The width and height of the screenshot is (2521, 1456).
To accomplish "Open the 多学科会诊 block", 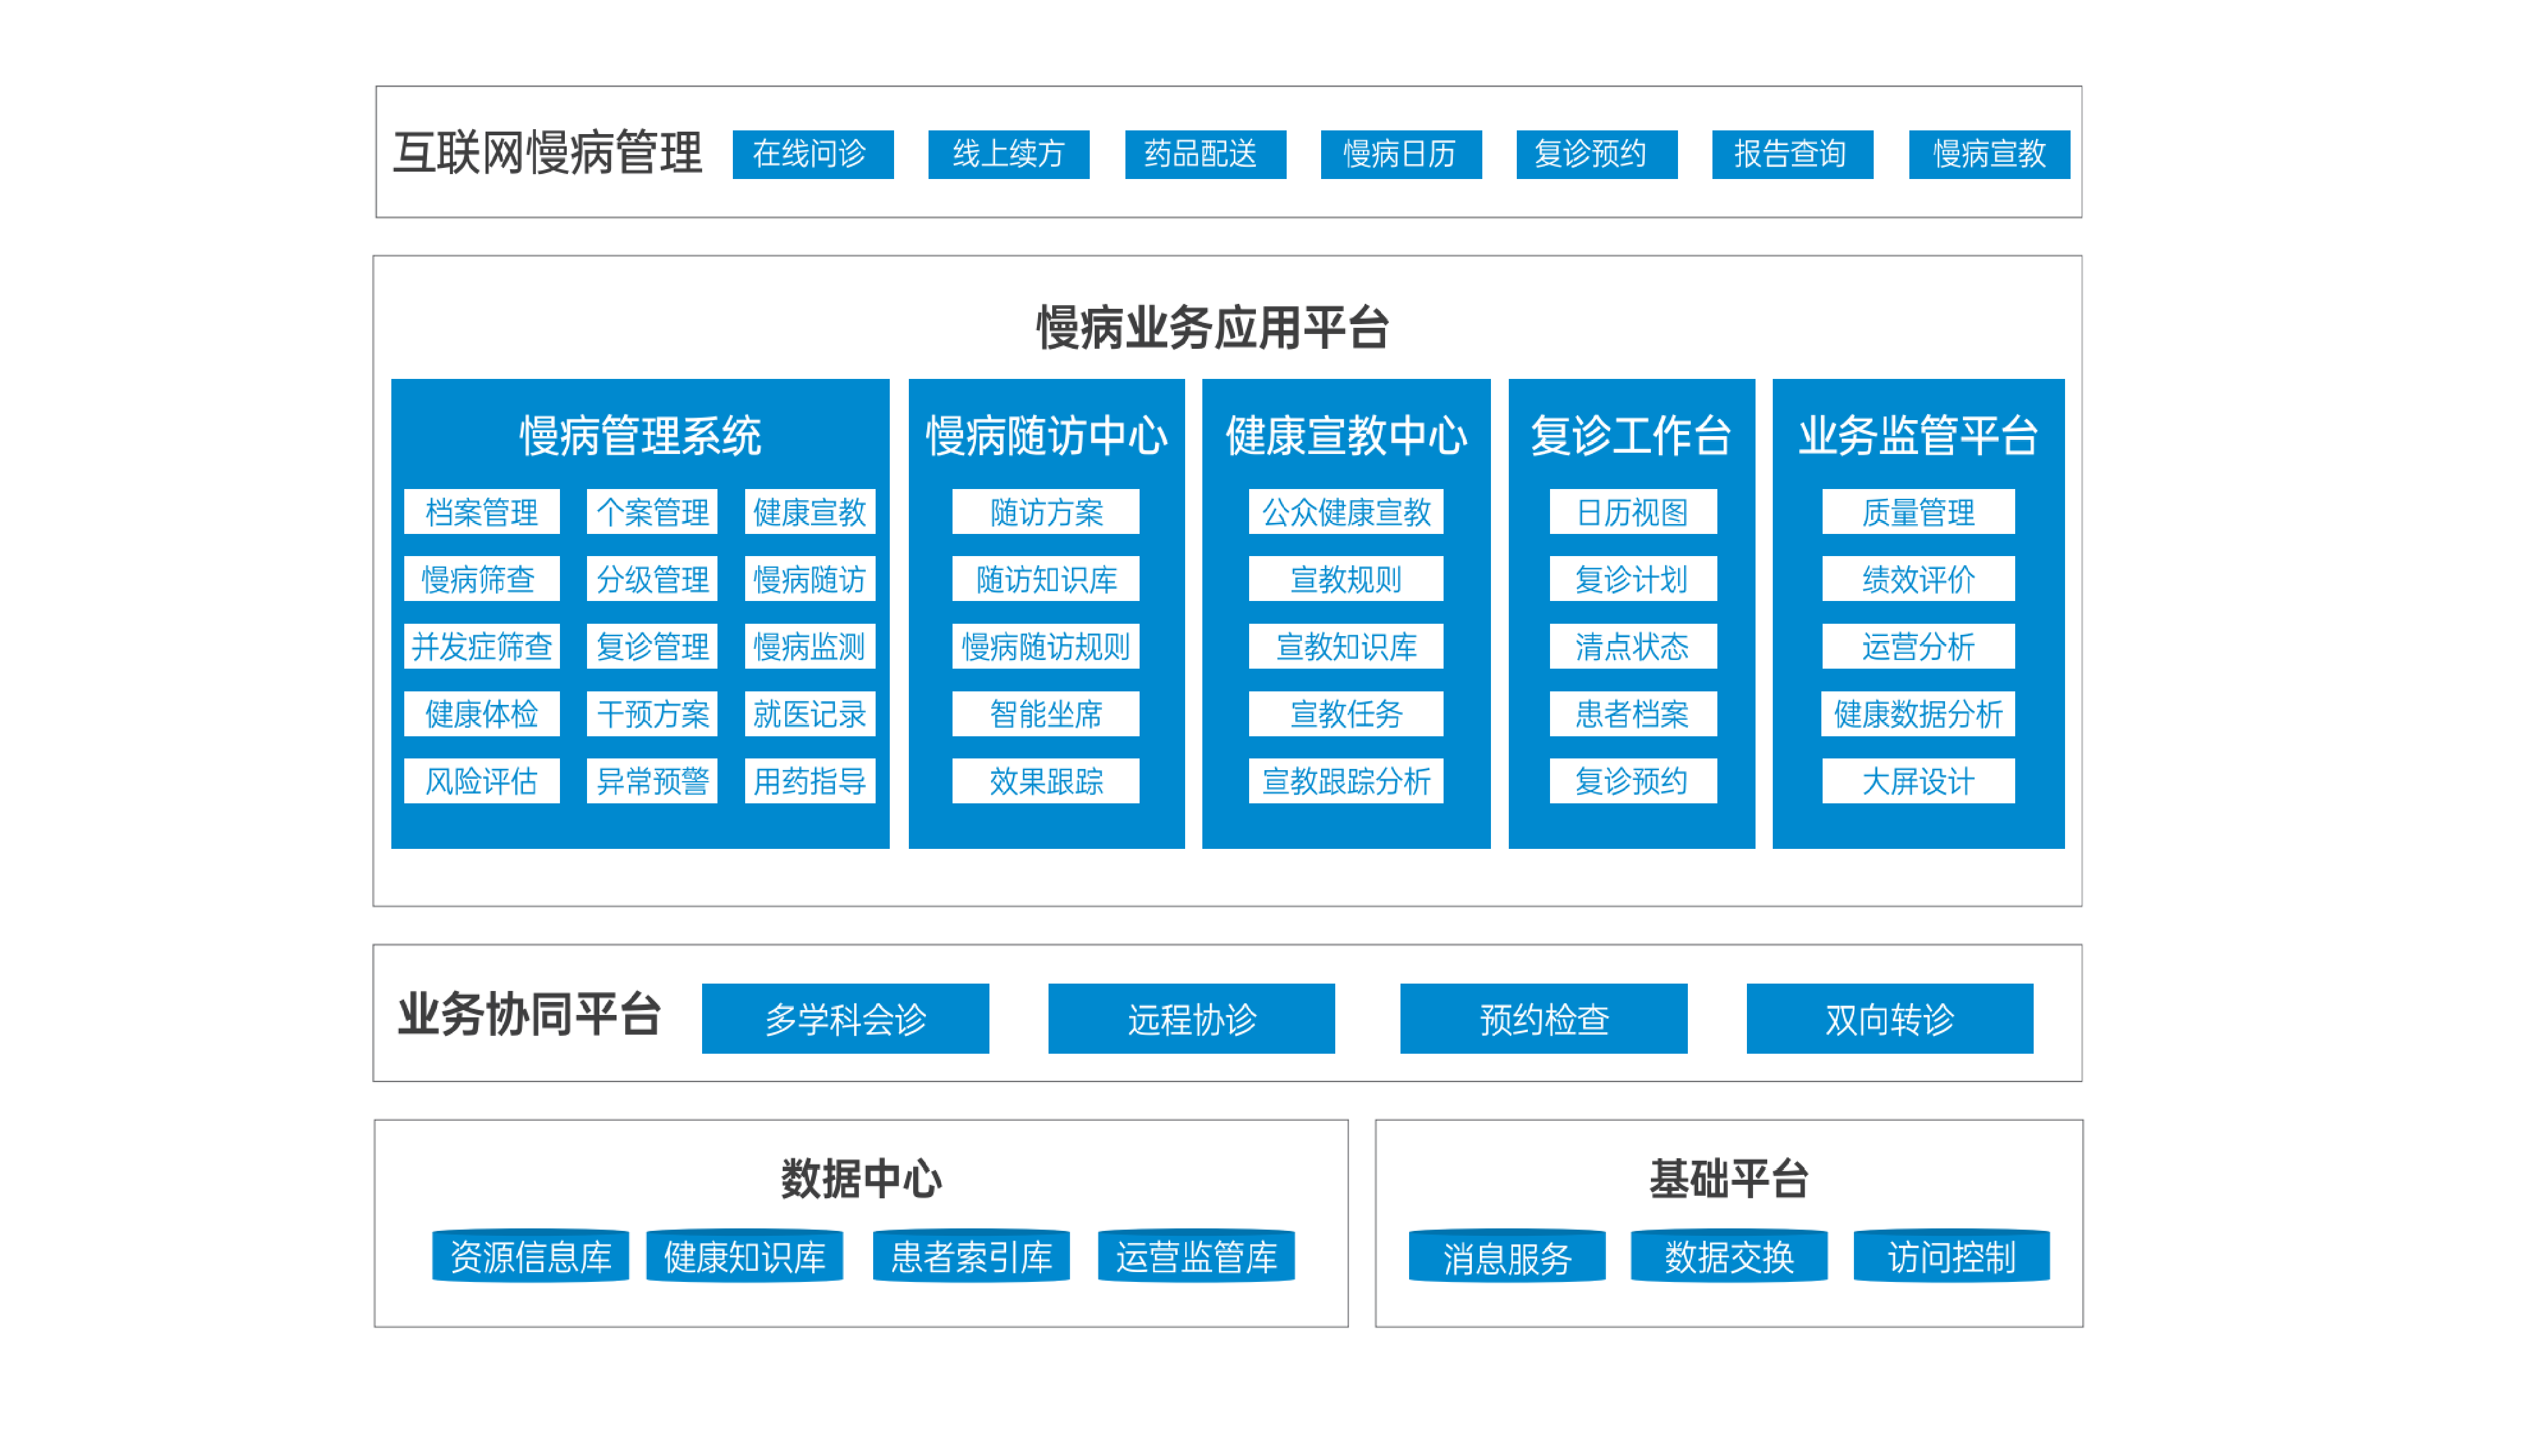I will click(x=845, y=1018).
